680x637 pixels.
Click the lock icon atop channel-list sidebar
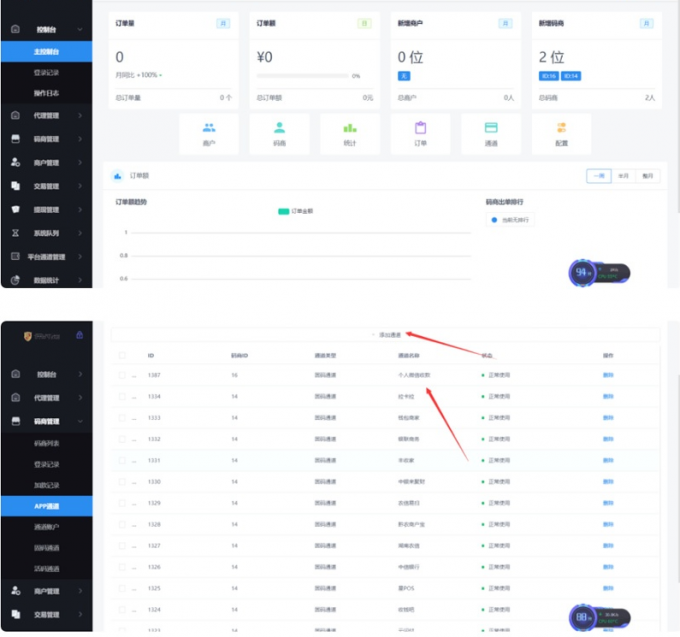click(79, 335)
